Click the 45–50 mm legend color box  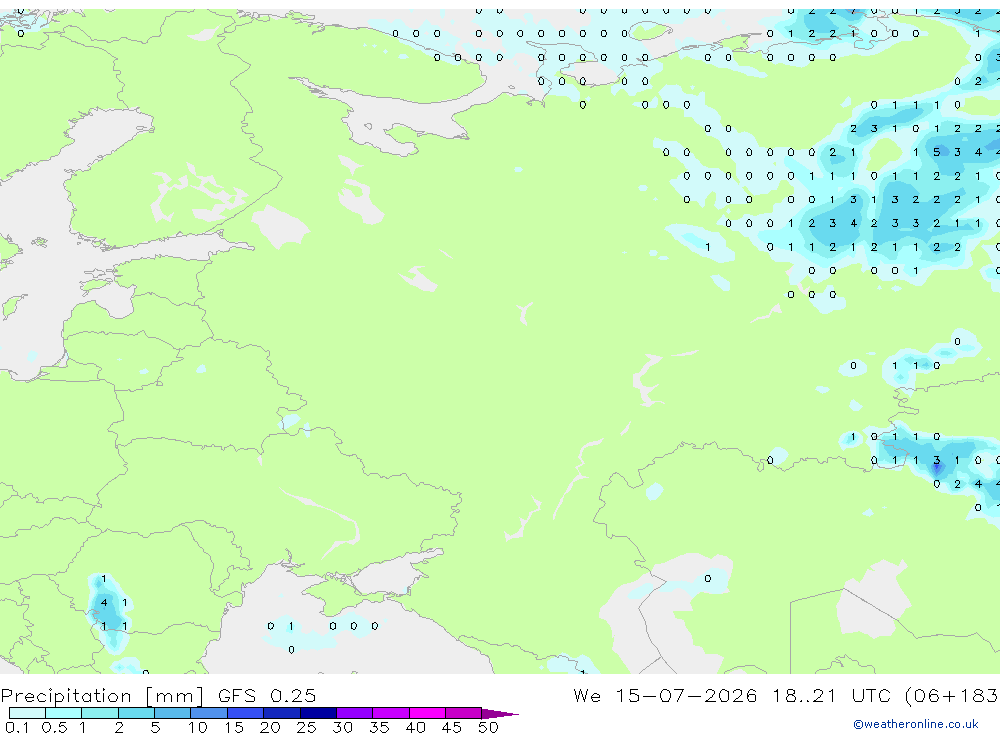tap(463, 713)
